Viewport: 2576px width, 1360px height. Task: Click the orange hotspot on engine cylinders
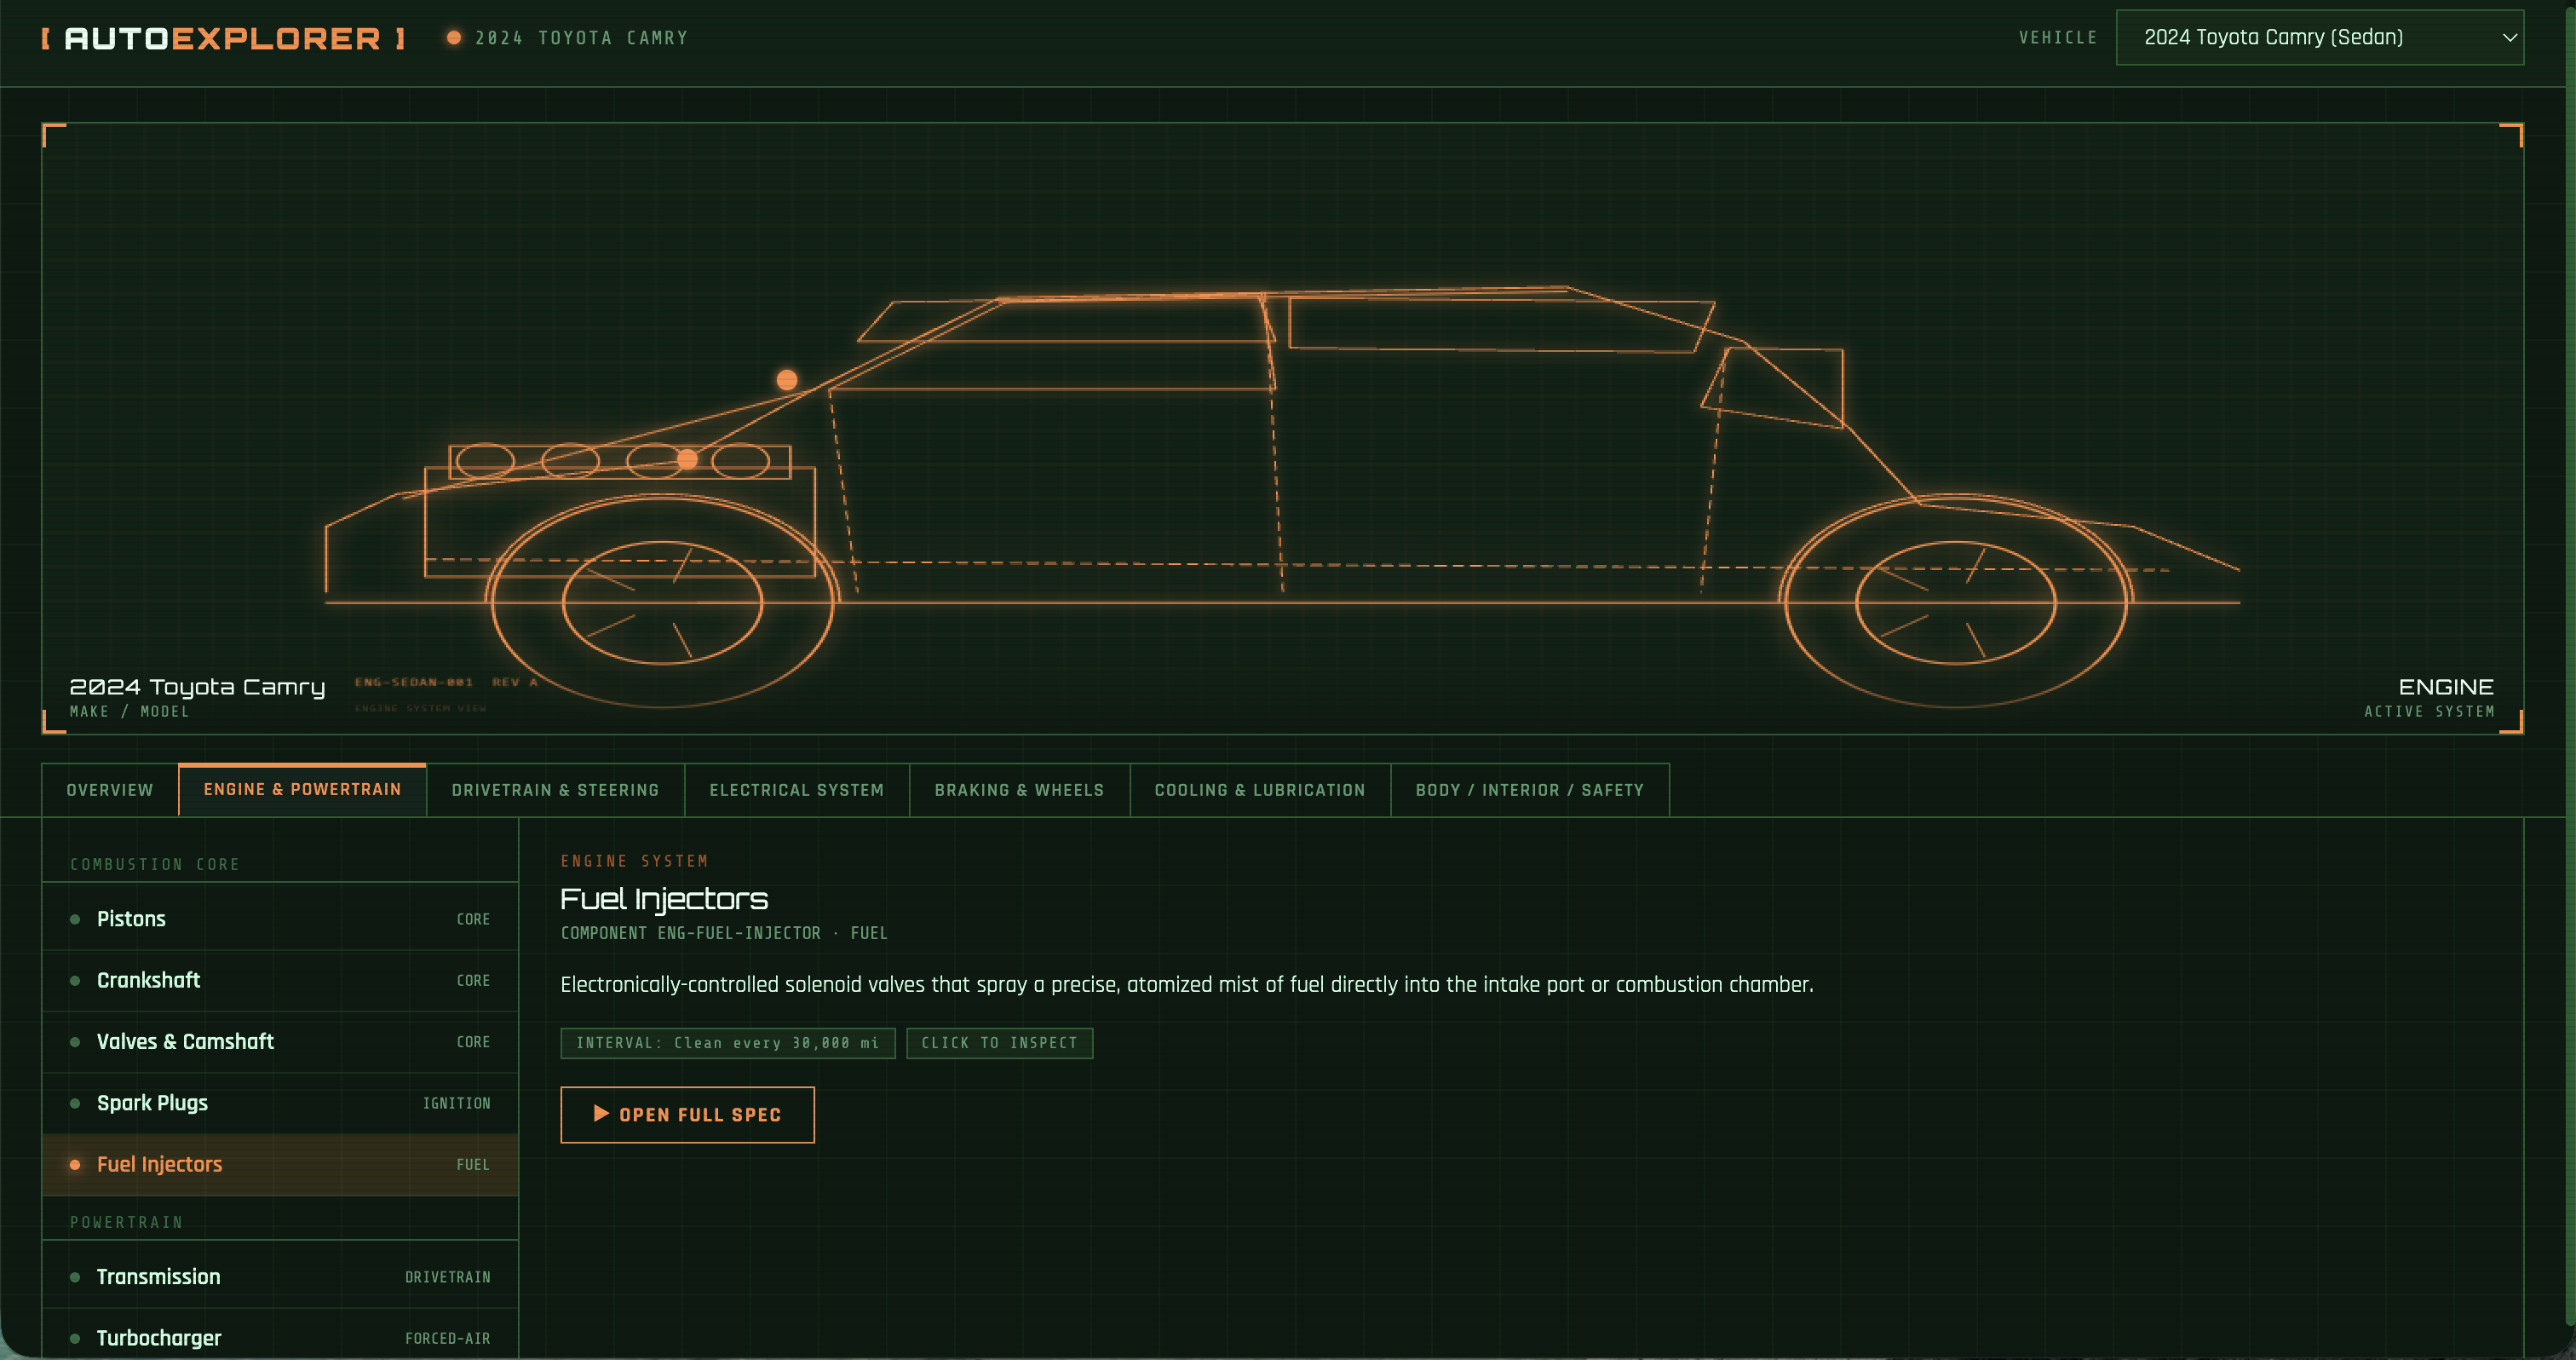click(x=687, y=459)
